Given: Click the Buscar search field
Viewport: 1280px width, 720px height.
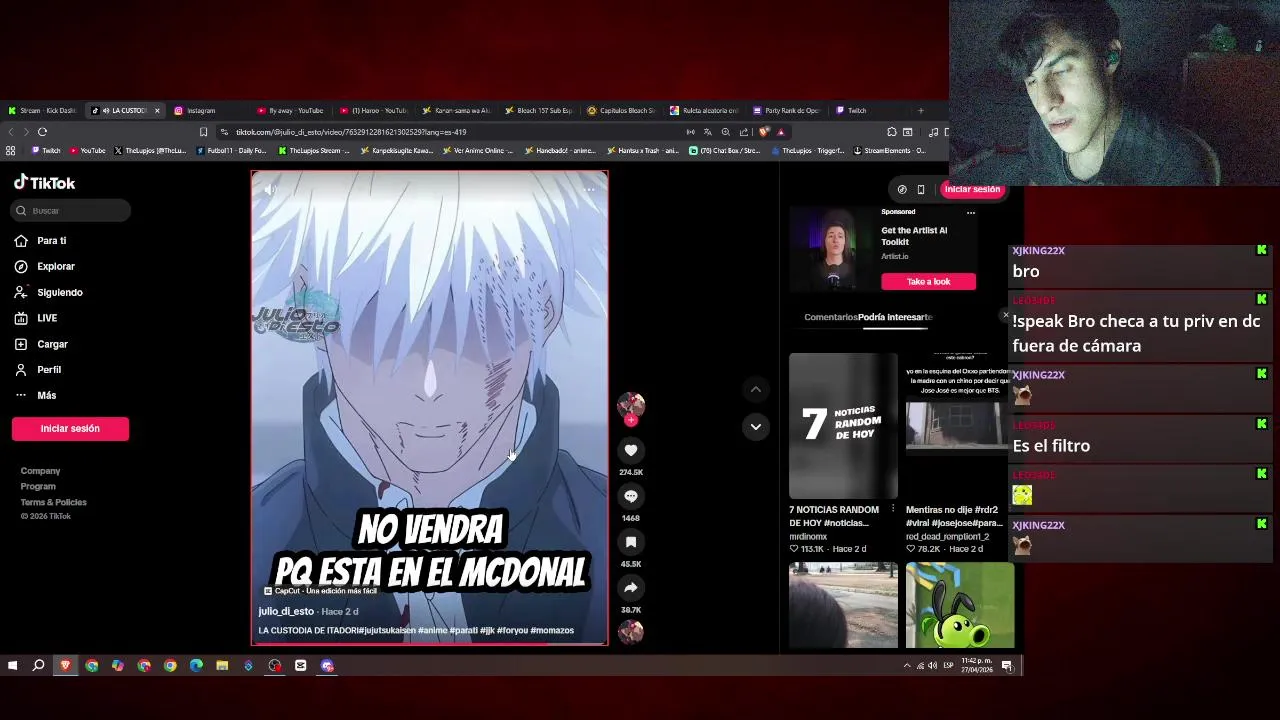Looking at the screenshot, I should pyautogui.click(x=71, y=211).
